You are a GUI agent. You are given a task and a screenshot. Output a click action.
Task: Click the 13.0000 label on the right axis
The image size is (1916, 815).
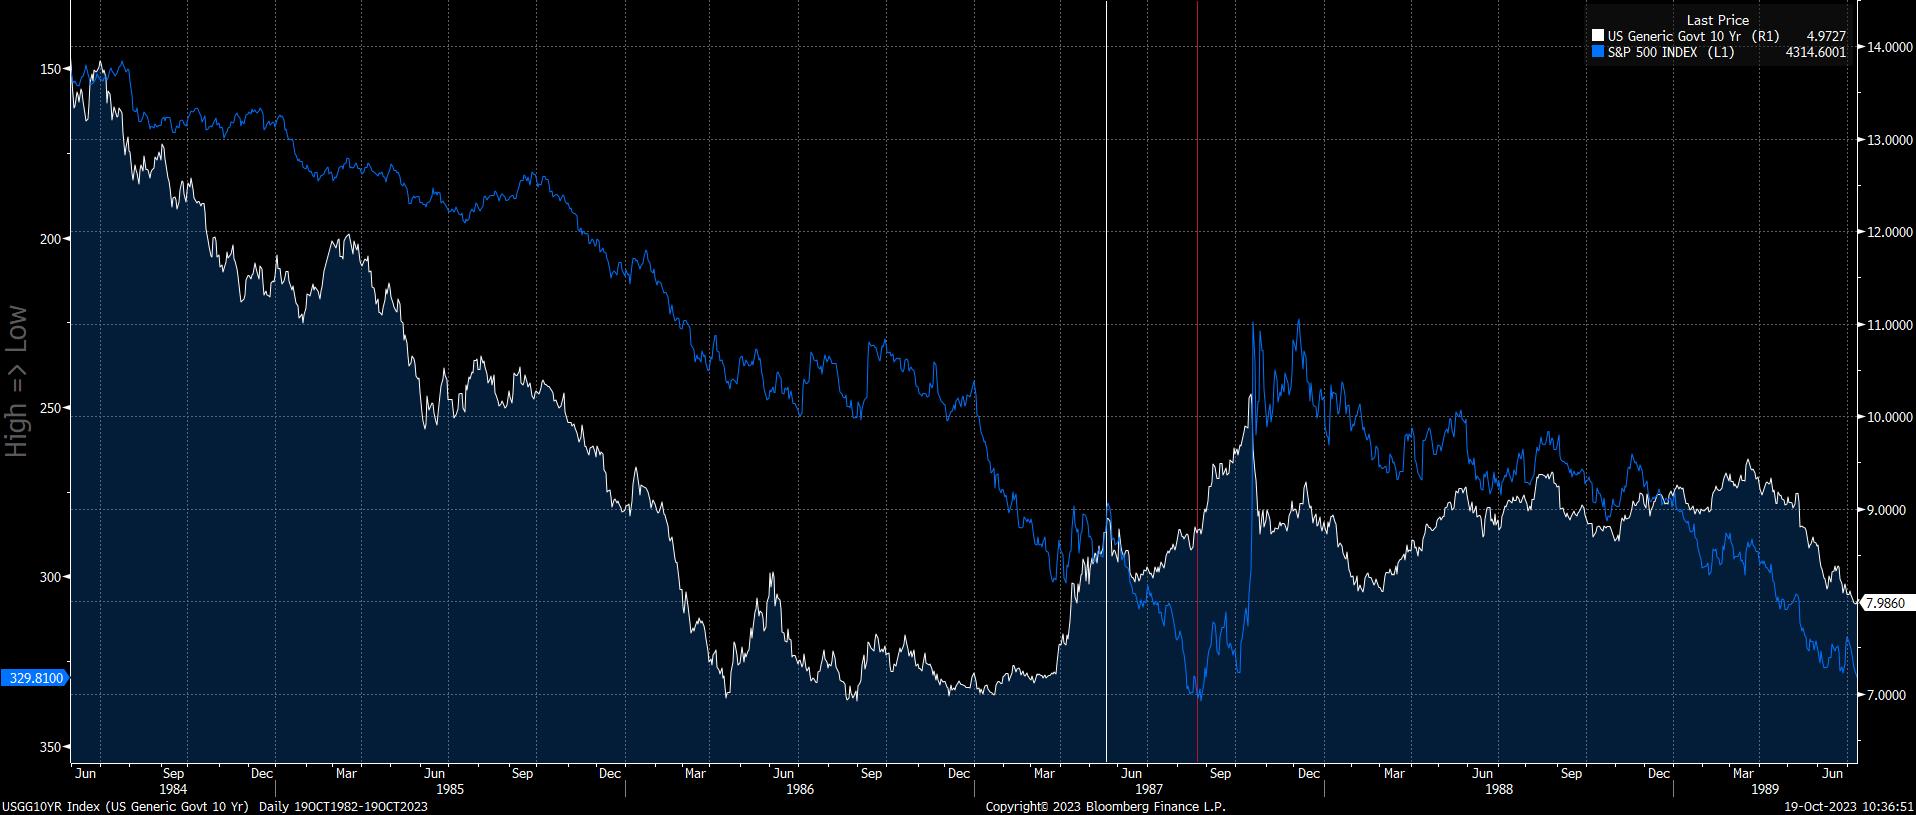point(1888,140)
